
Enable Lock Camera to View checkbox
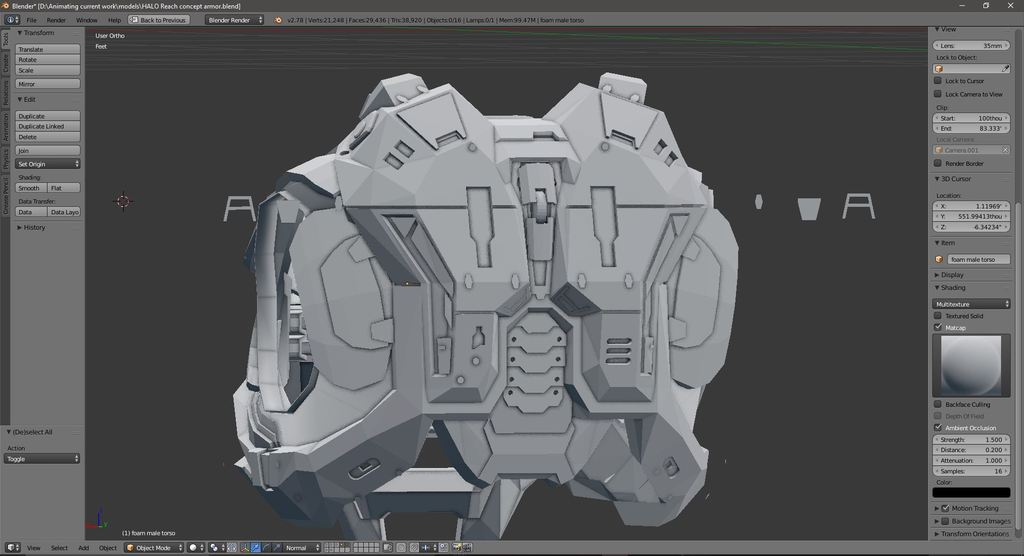click(x=938, y=94)
